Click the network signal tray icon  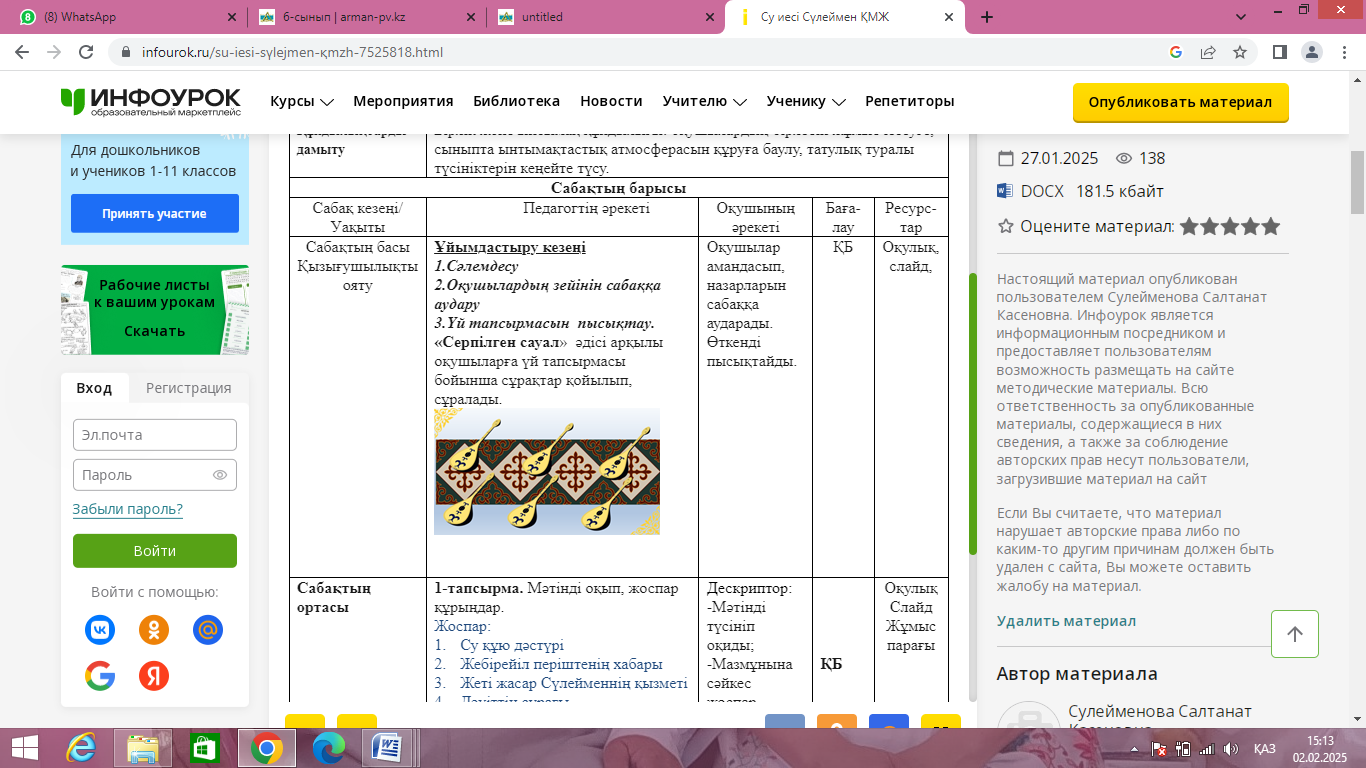pos(1207,749)
